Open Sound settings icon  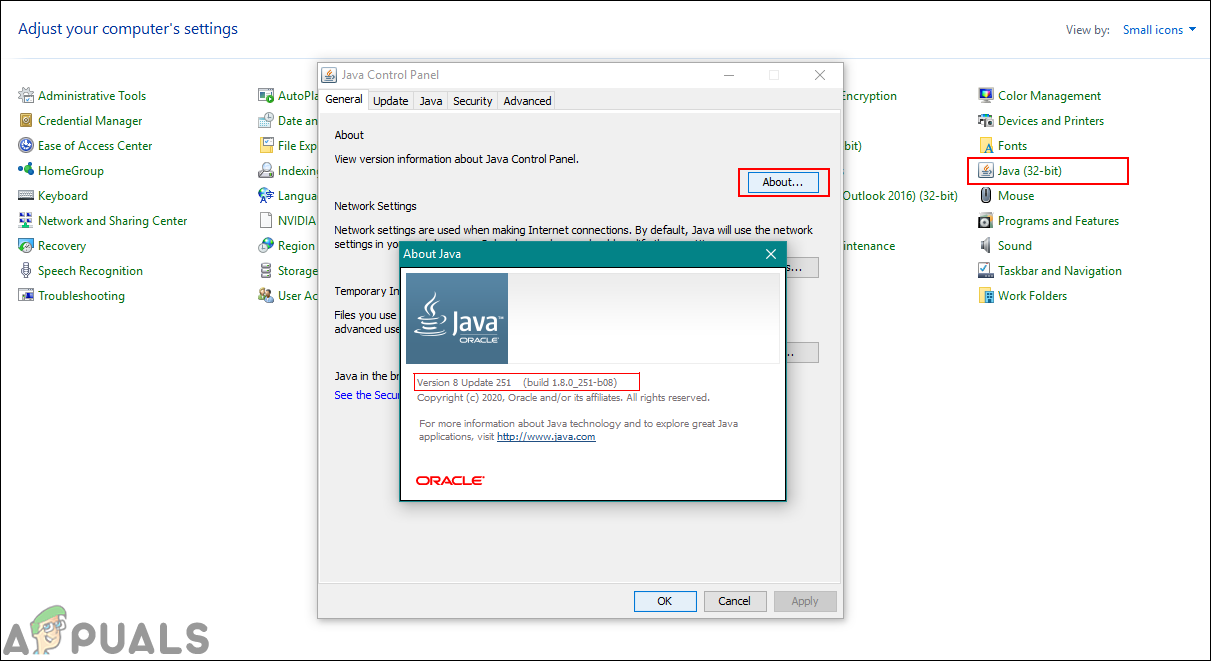click(986, 246)
